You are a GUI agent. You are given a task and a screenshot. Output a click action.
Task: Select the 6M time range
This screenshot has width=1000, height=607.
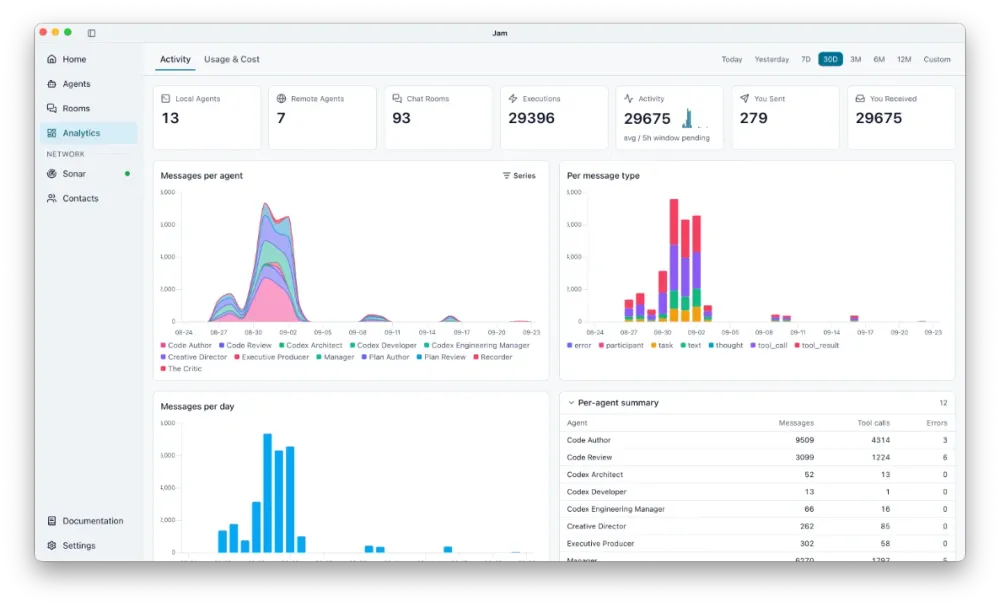pos(879,59)
